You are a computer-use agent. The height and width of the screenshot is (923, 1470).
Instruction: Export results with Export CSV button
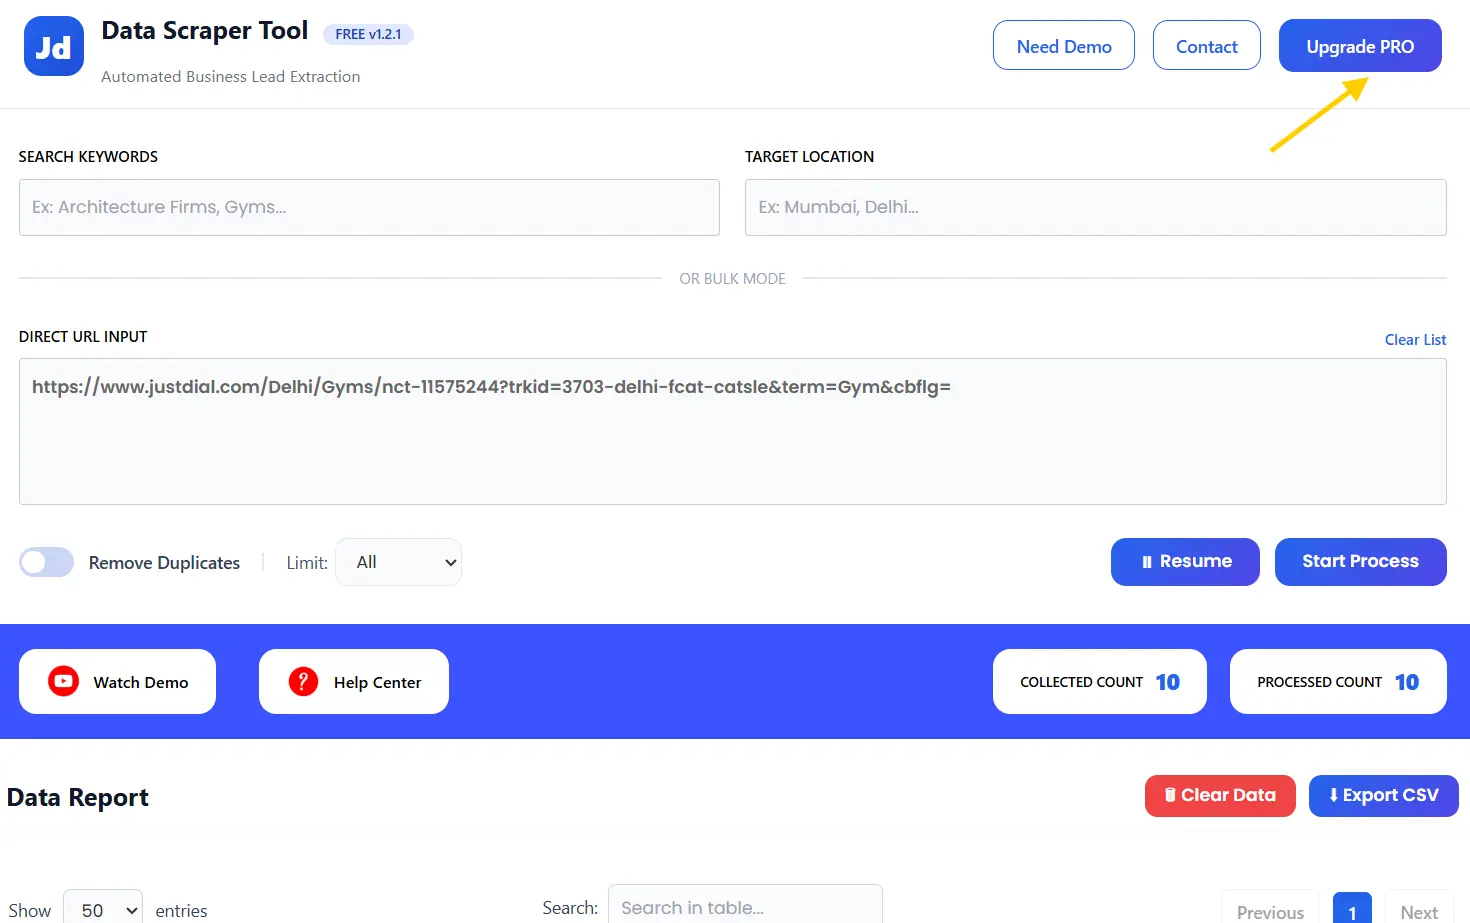point(1383,796)
